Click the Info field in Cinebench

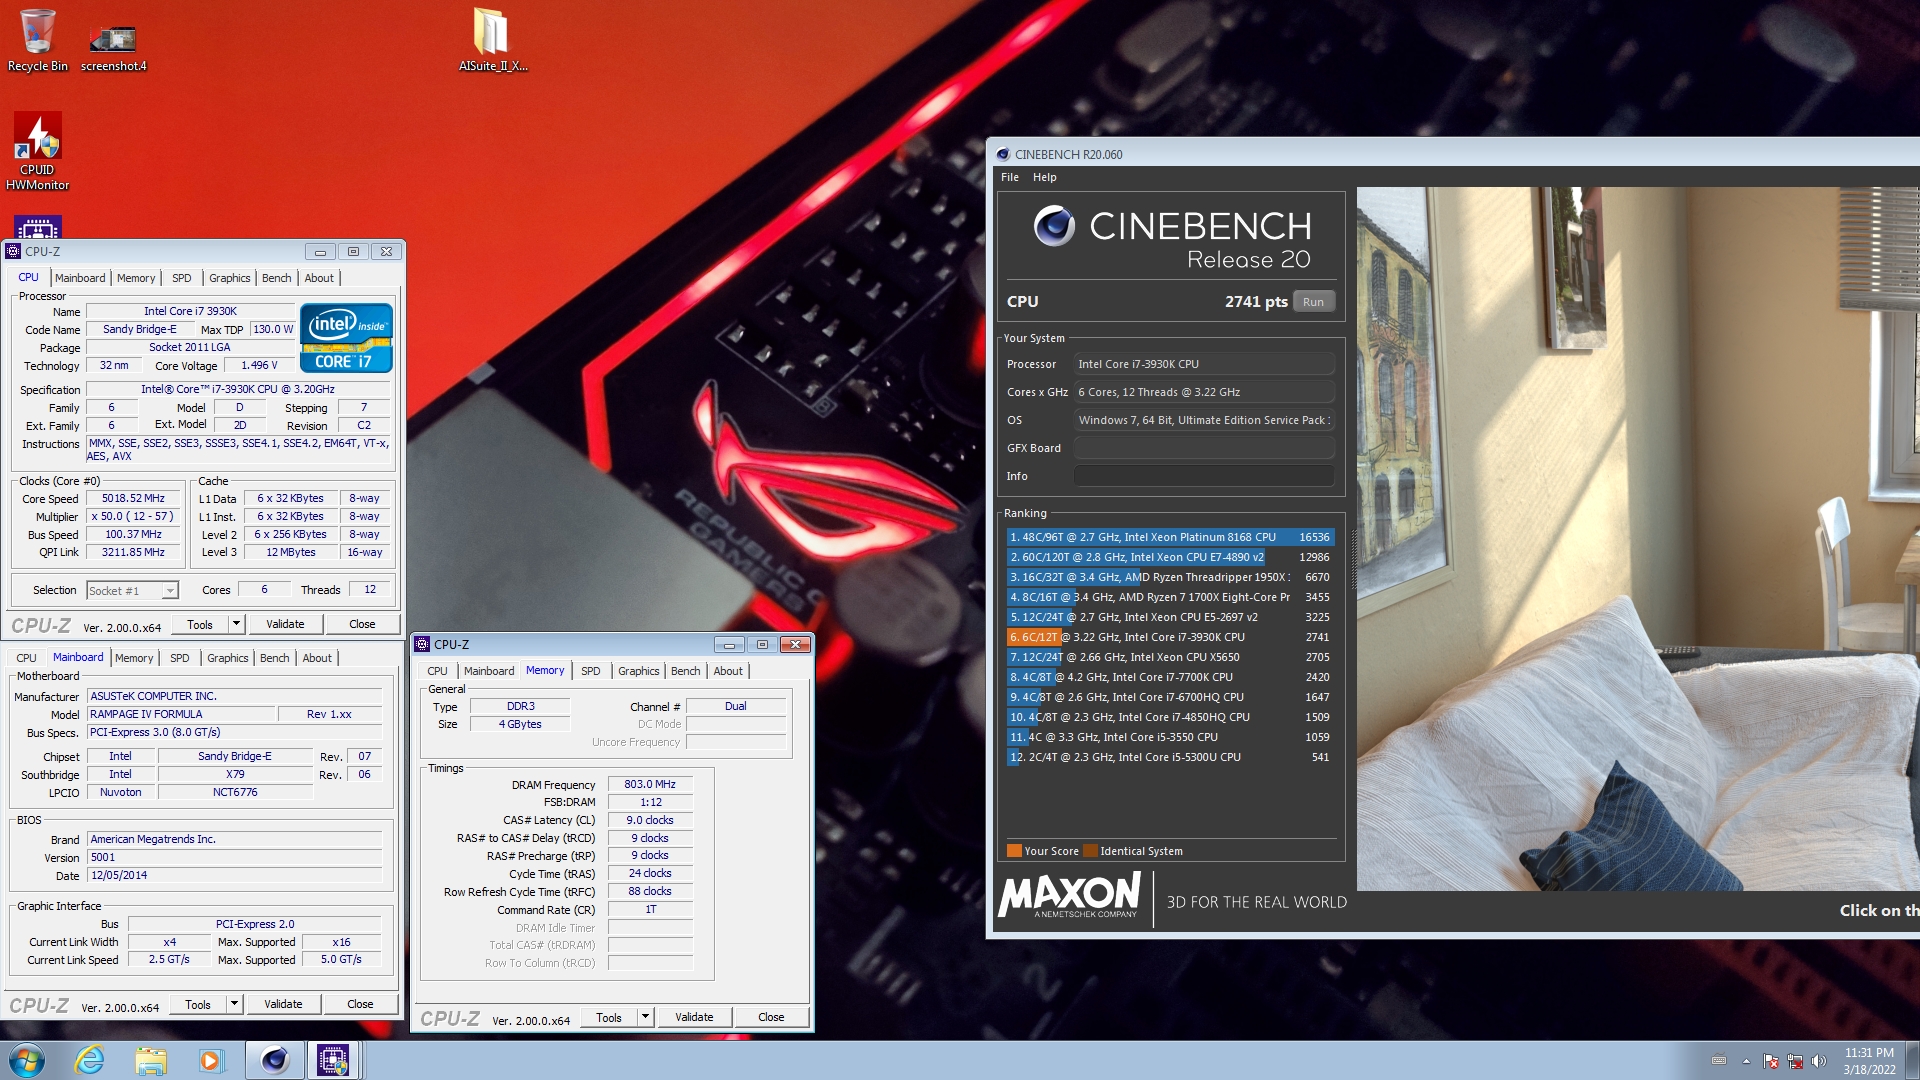tap(1204, 476)
